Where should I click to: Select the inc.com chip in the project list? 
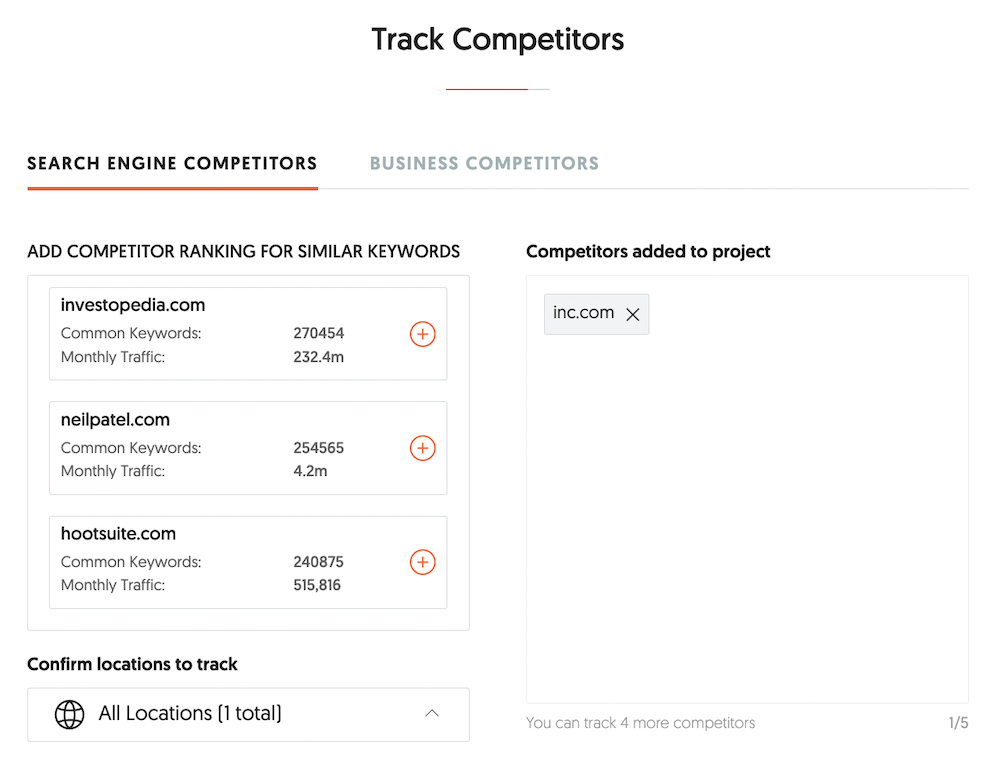point(583,313)
